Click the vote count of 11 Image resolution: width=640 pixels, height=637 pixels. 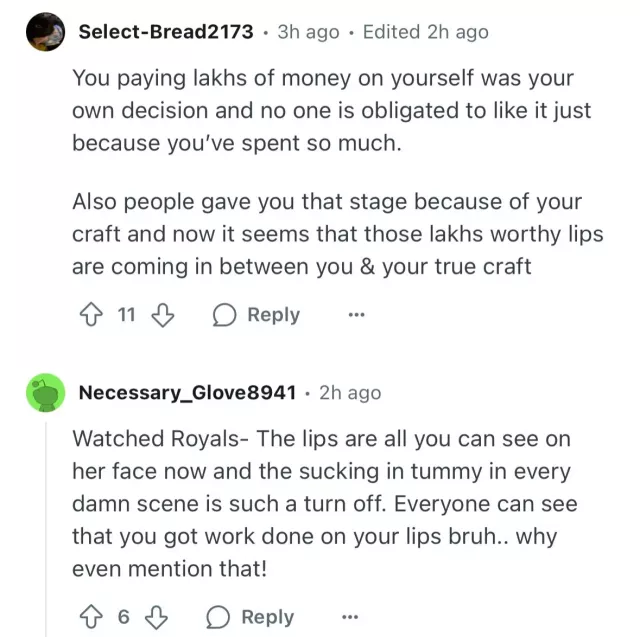126,316
